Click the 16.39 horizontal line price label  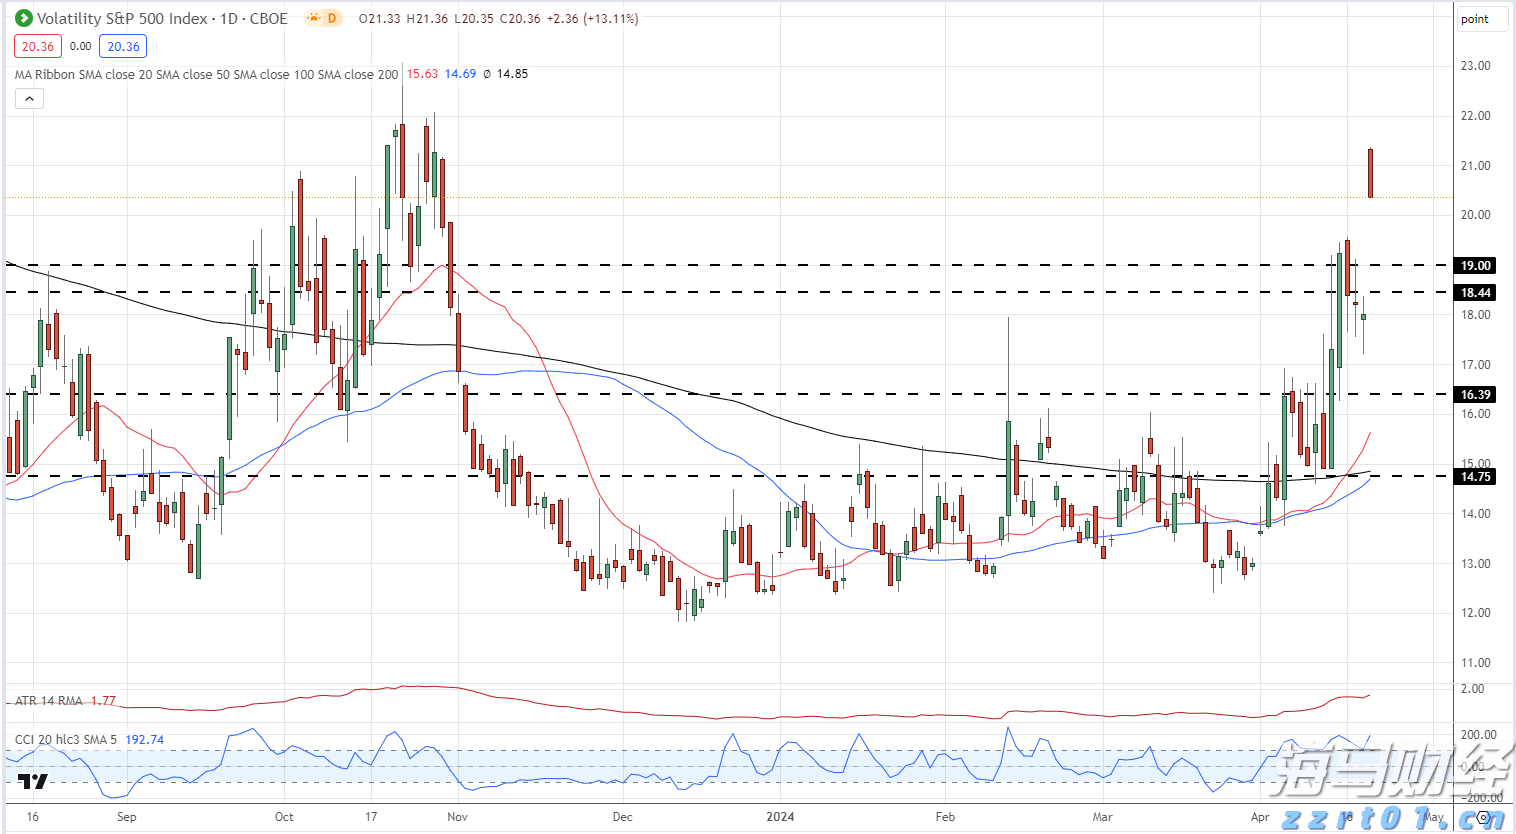[x=1476, y=395]
